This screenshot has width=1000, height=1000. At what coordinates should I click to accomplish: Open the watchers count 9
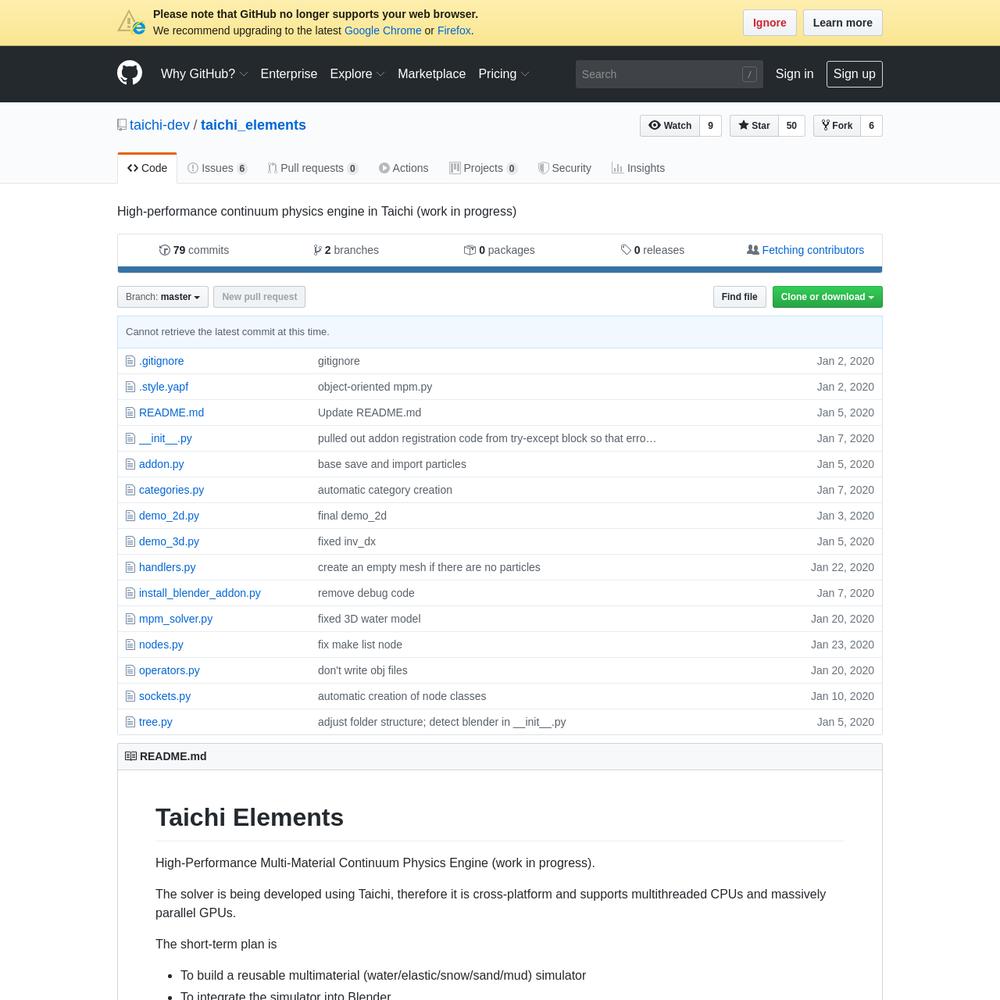click(710, 126)
